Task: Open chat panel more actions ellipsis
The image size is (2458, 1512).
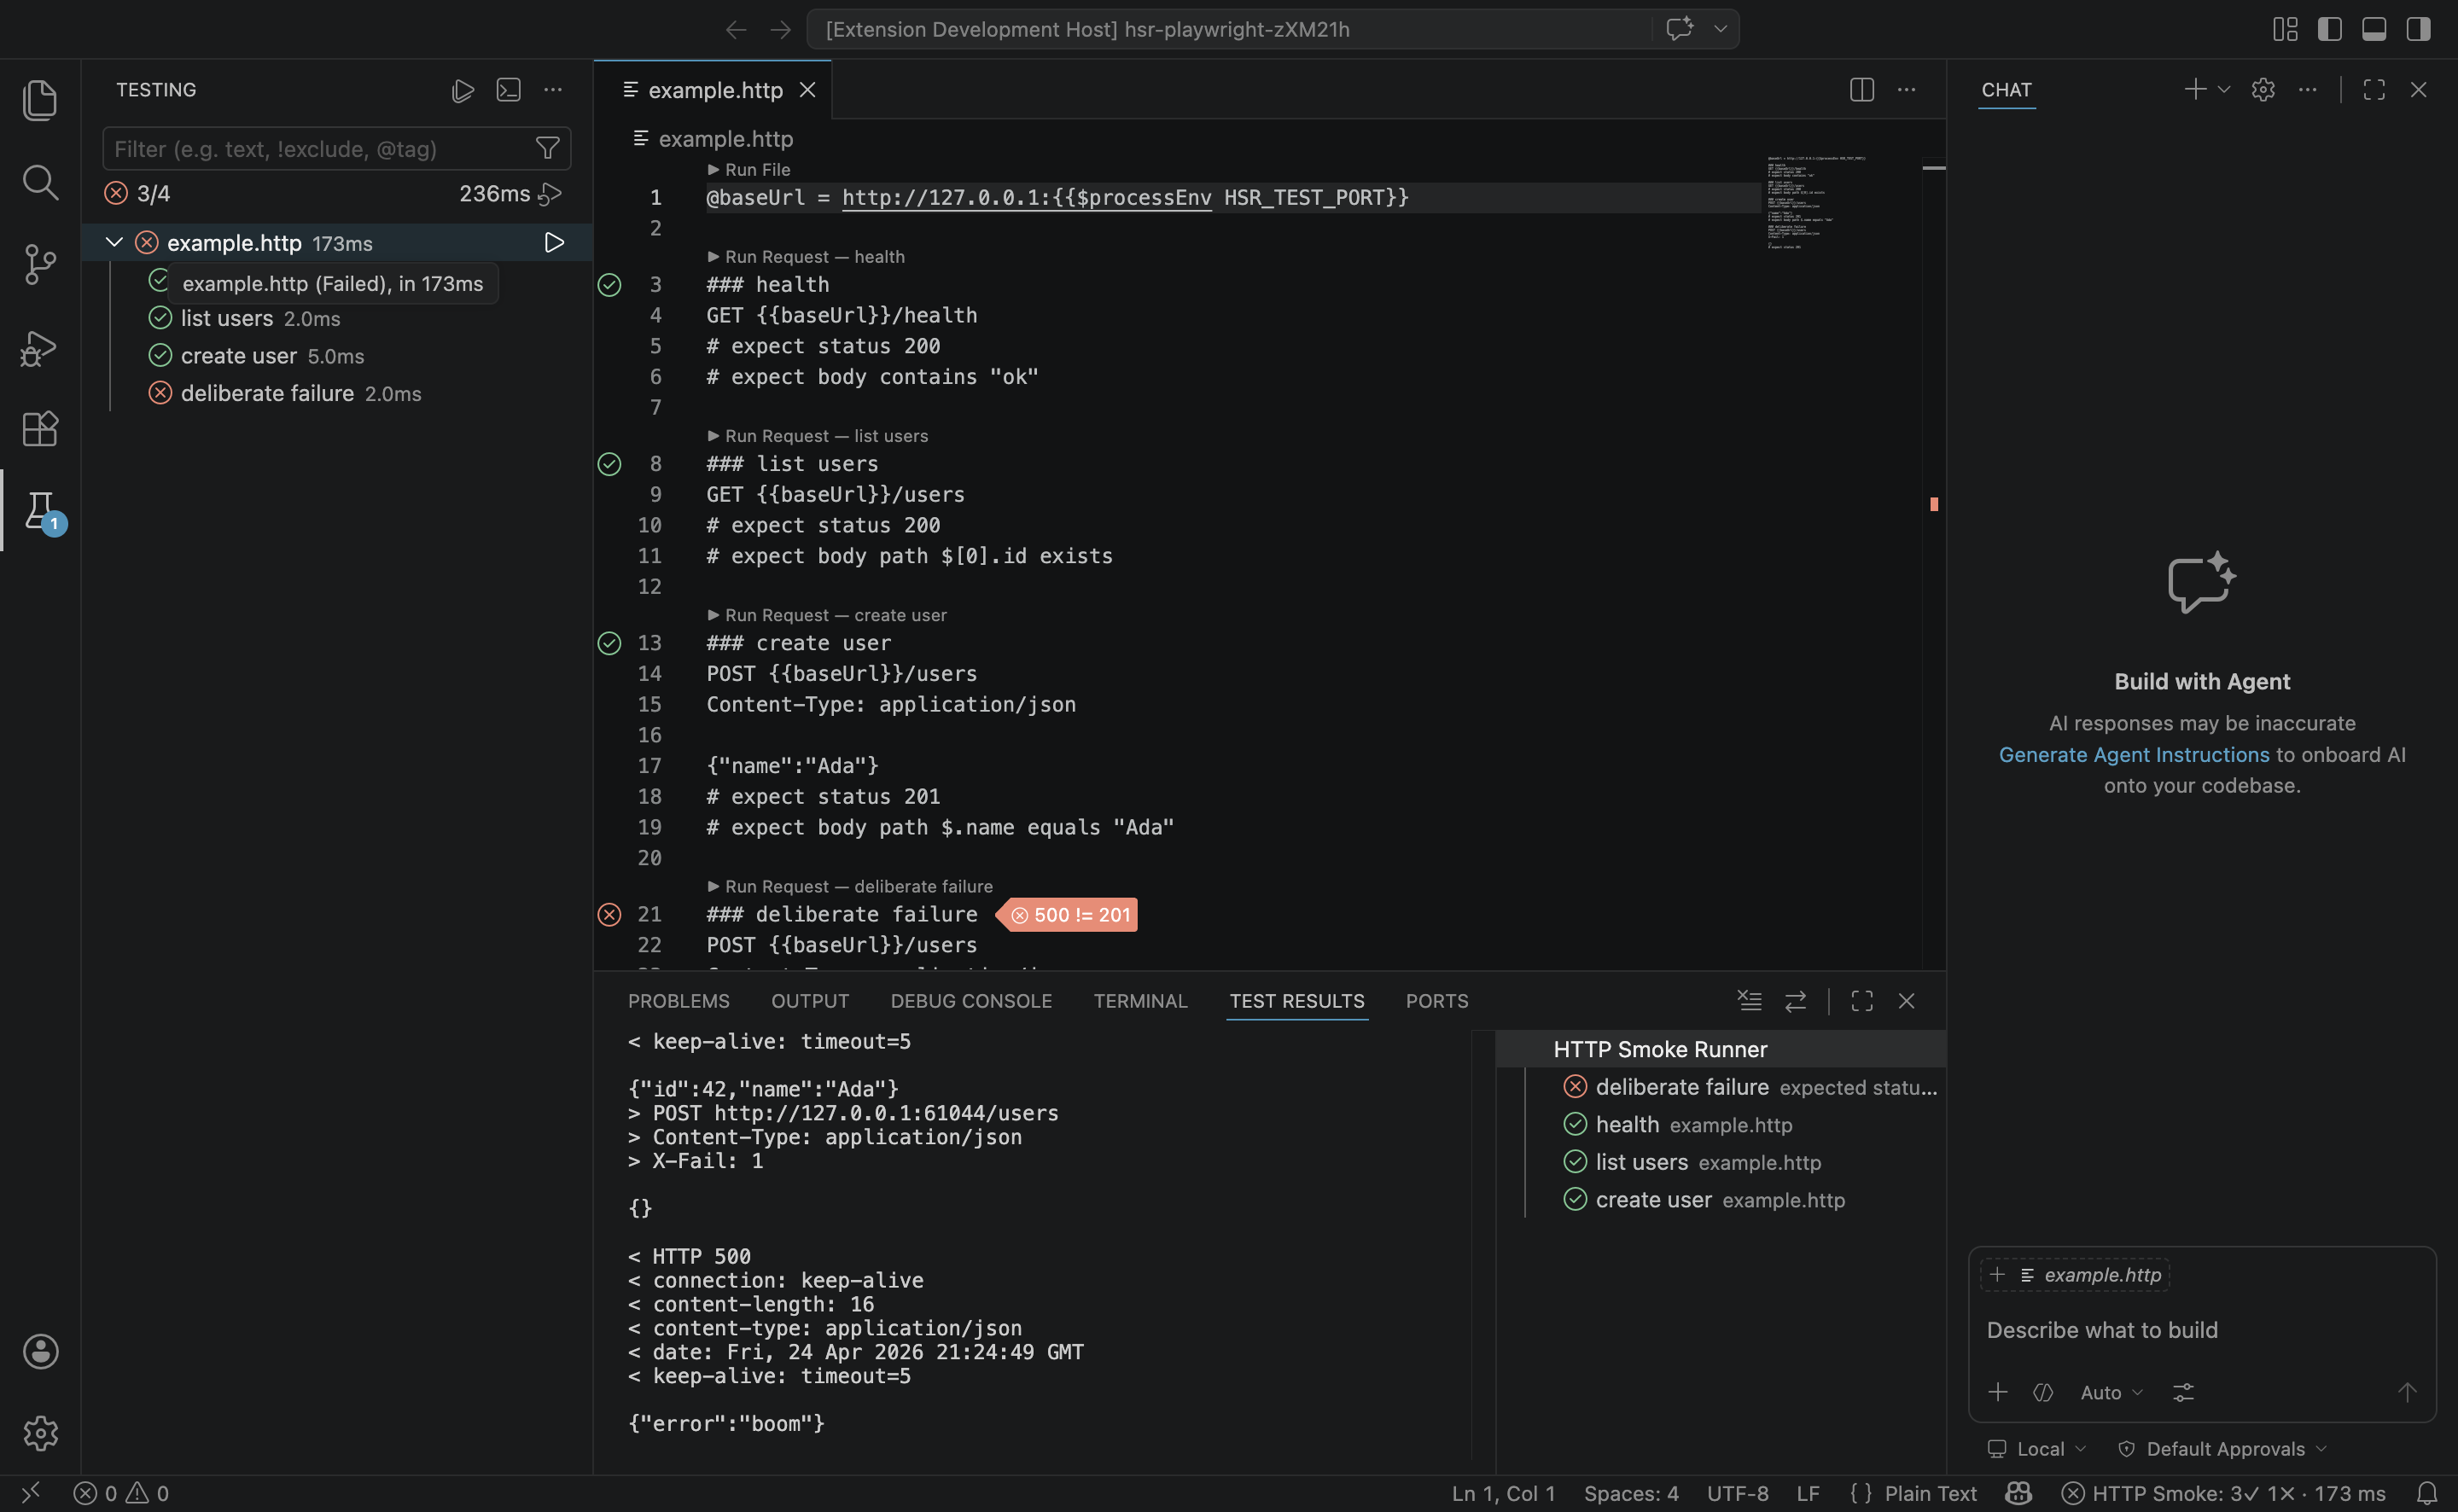Action: 2308,90
